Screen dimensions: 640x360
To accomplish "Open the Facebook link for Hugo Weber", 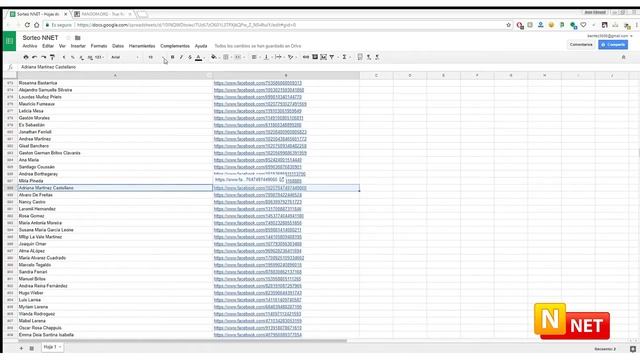I will [x=258, y=293].
